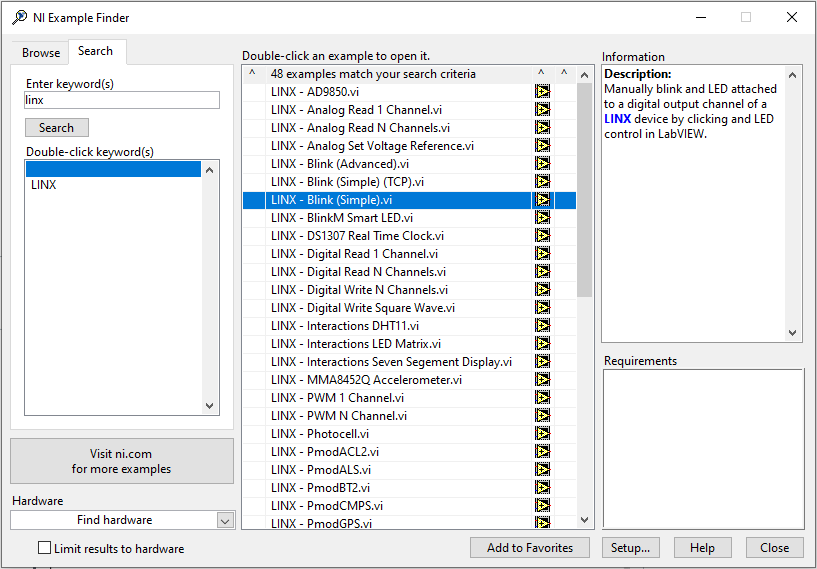This screenshot has height=569, width=817.
Task: Click the VI icon for Analog Read N Channels.vi
Action: 542,128
